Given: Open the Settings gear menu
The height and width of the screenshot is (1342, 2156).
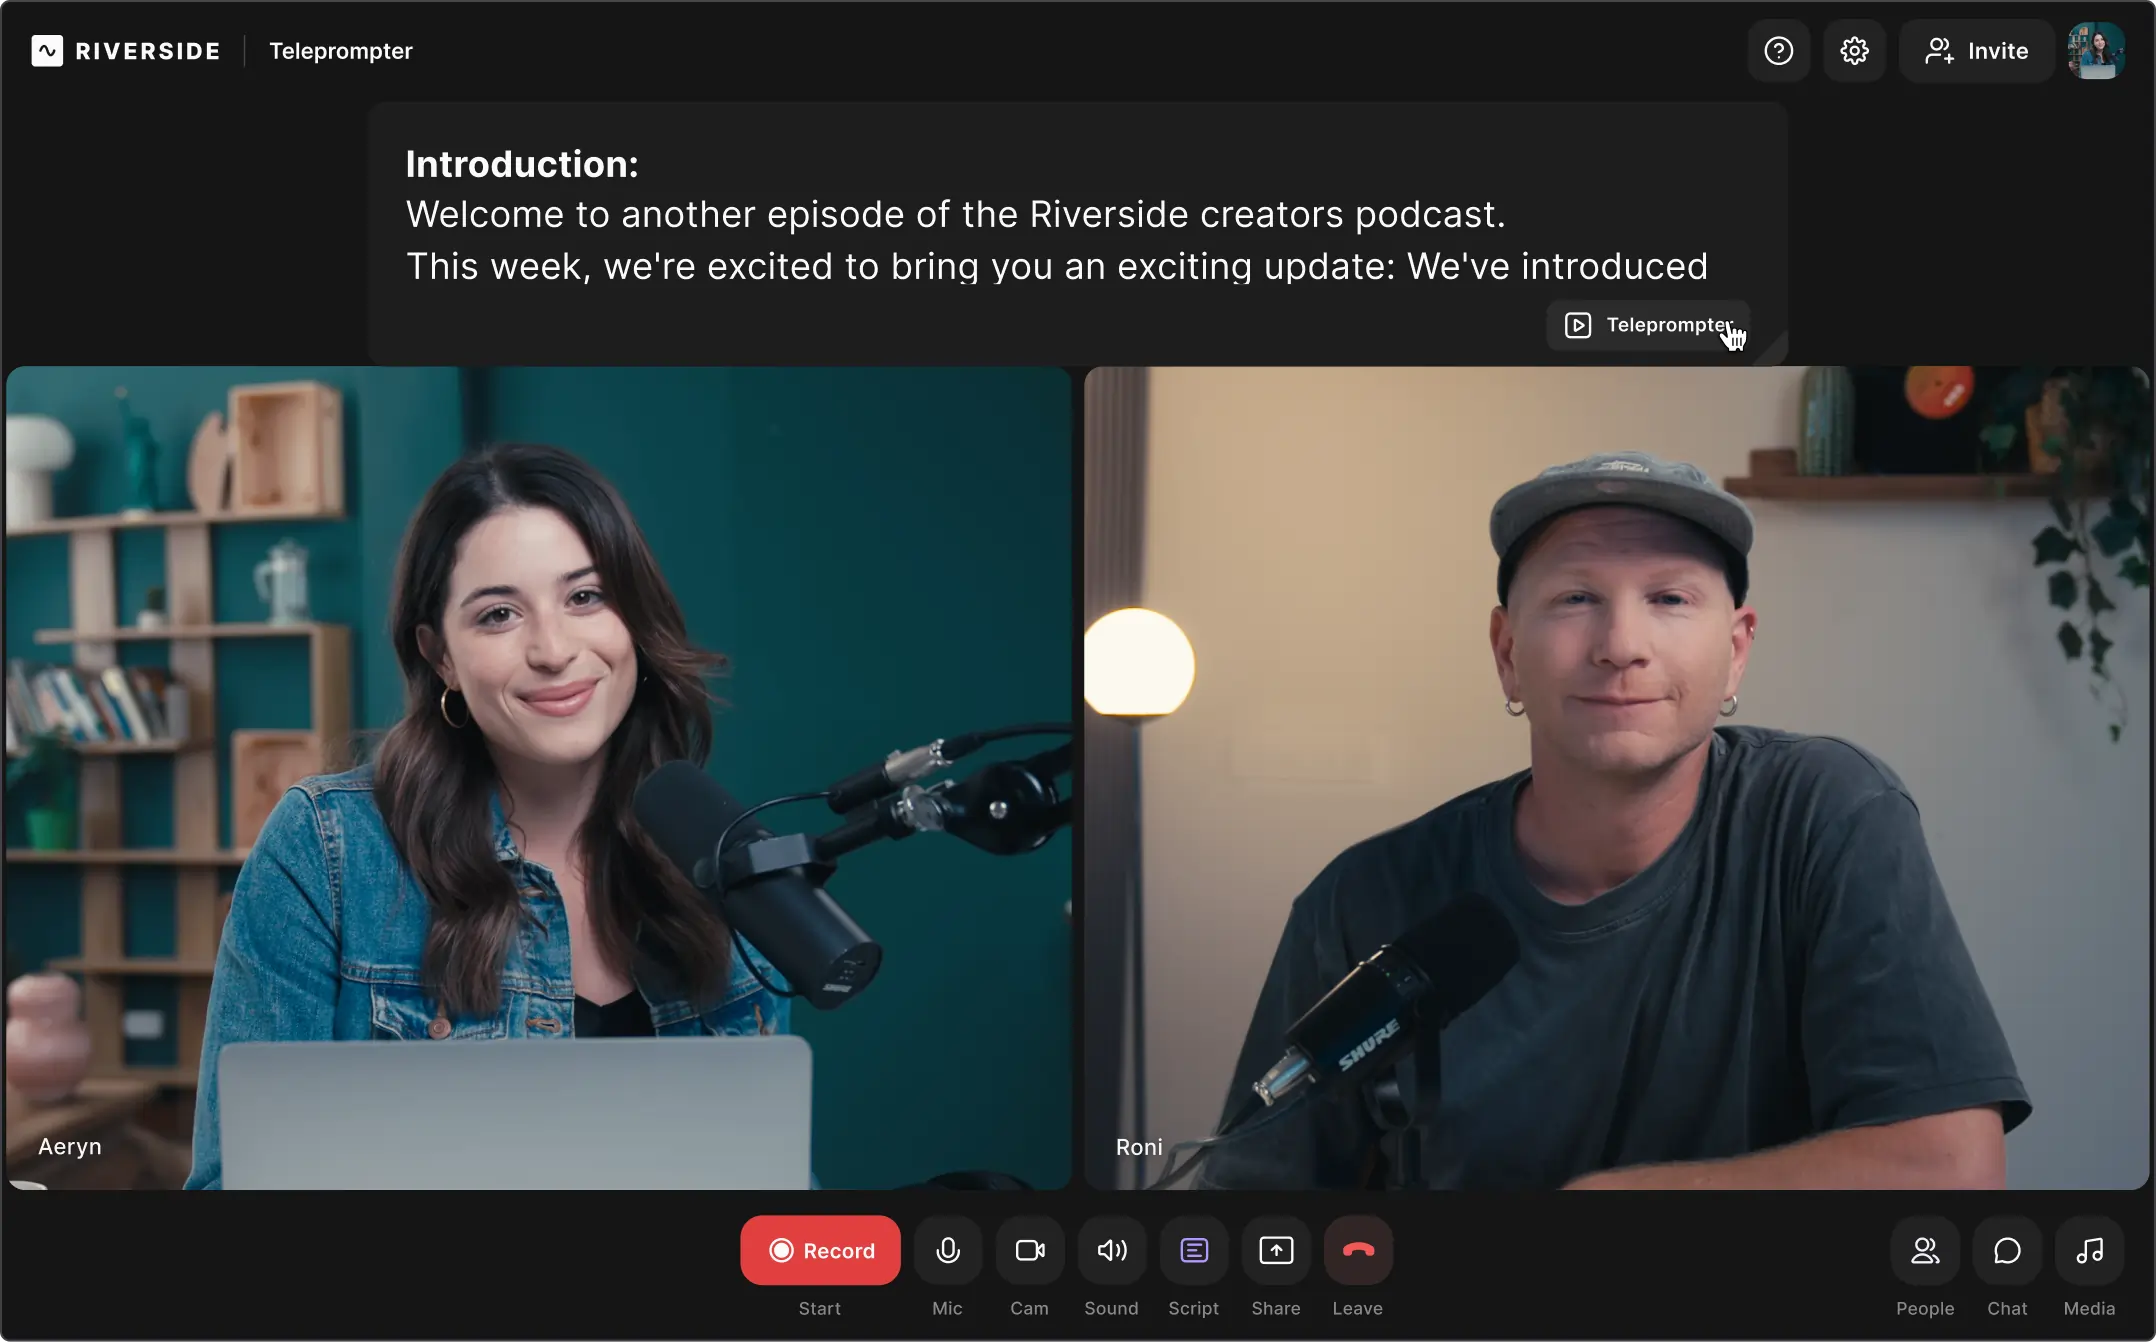Looking at the screenshot, I should click(x=1853, y=51).
